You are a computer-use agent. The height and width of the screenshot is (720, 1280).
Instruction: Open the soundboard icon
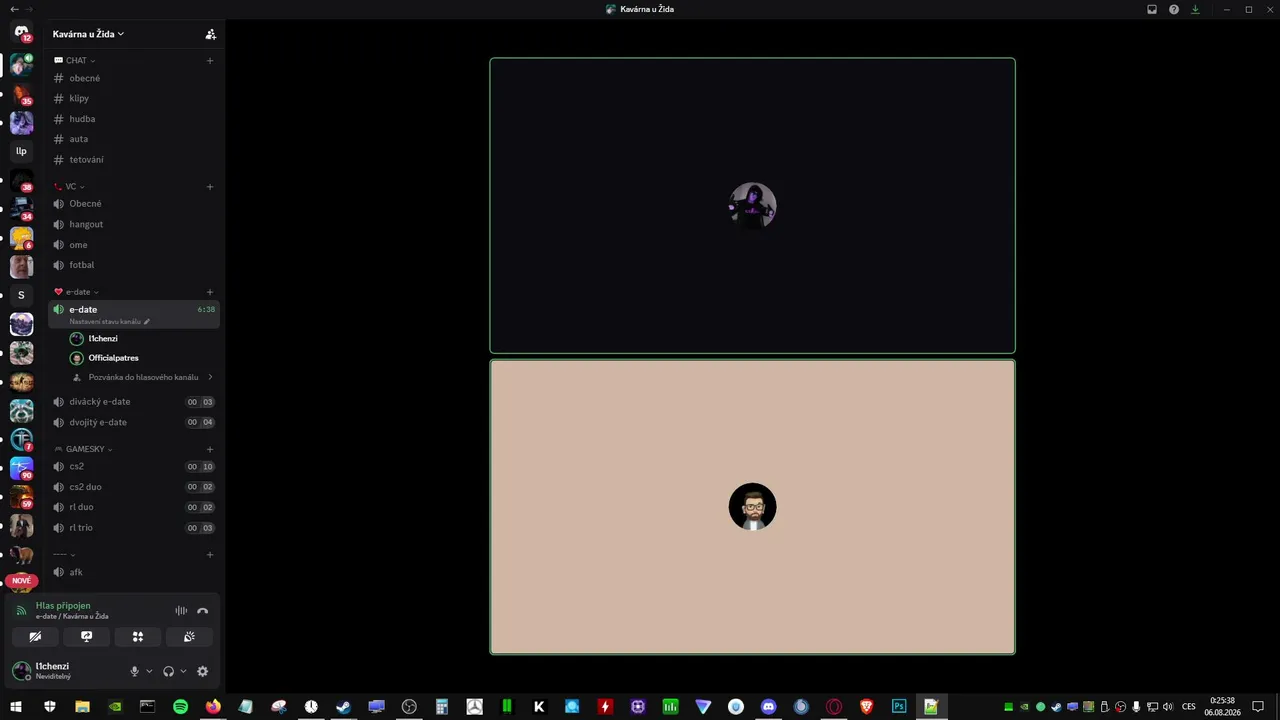click(x=189, y=637)
